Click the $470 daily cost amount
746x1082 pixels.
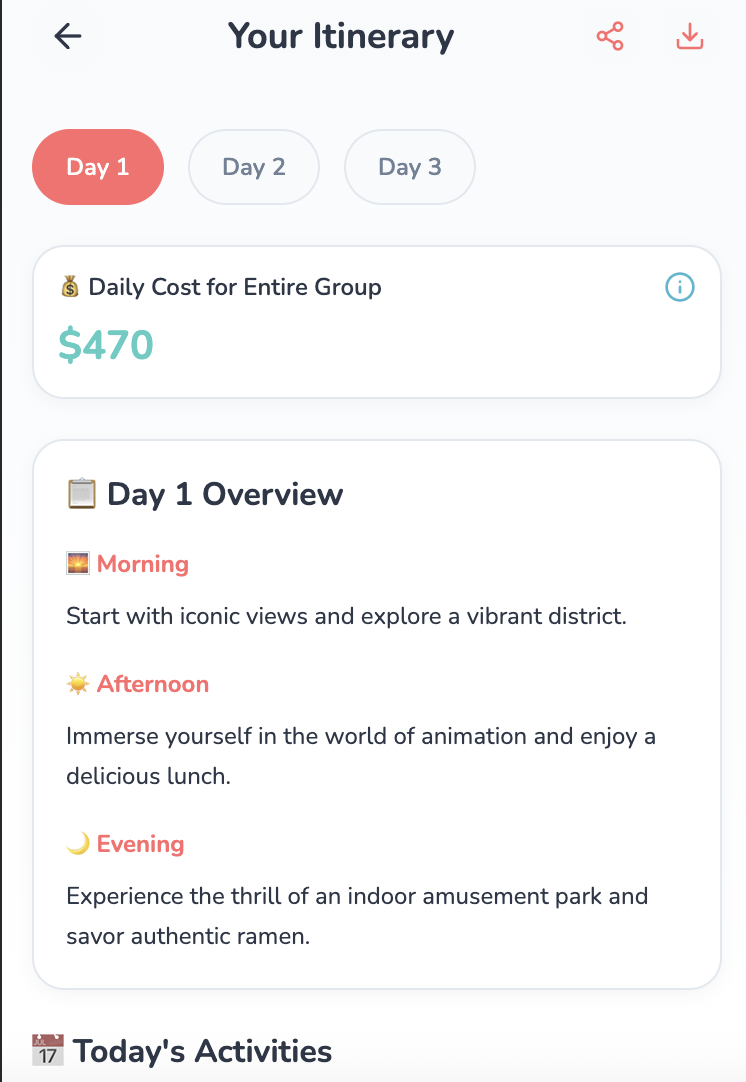coord(106,345)
